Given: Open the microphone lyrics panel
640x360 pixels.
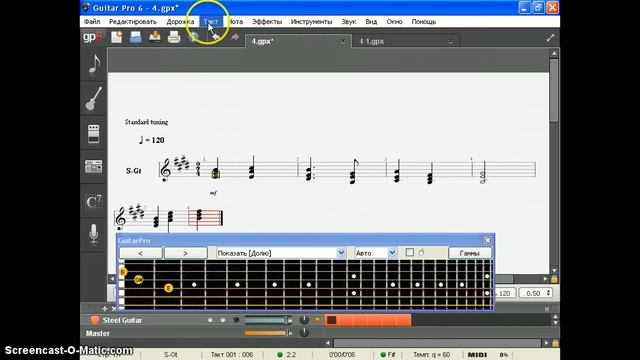Looking at the screenshot, I should click(x=94, y=234).
